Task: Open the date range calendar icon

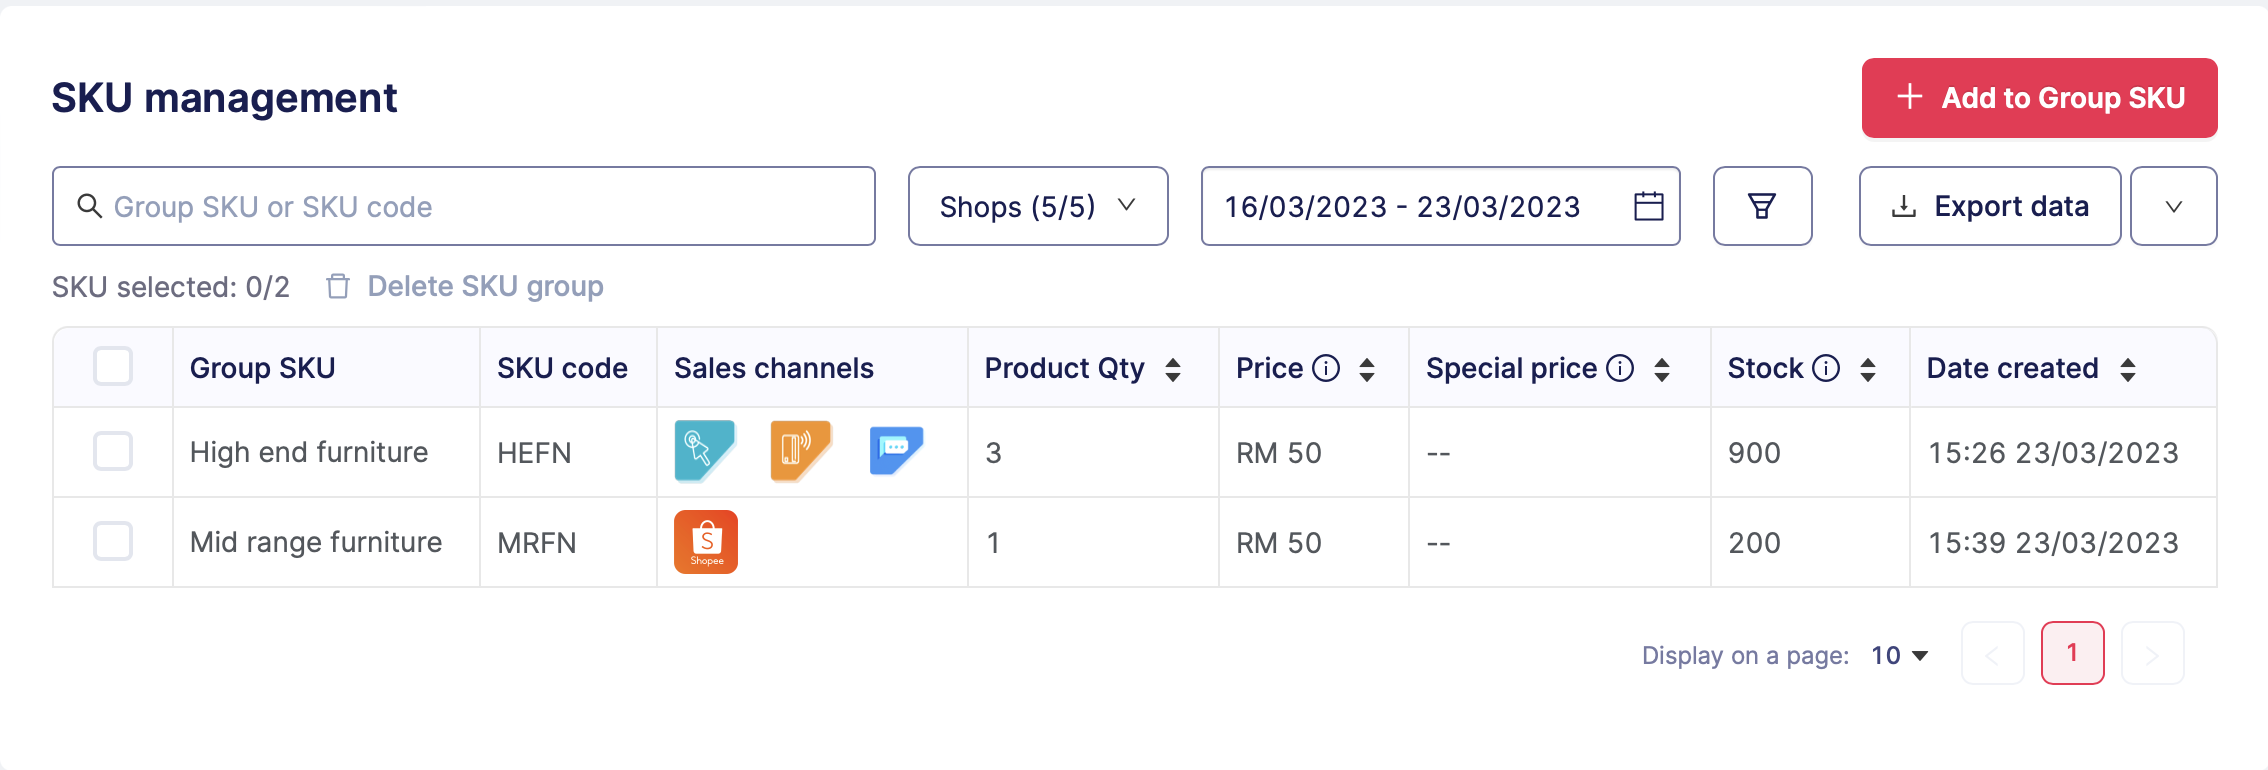Action: (x=1648, y=206)
